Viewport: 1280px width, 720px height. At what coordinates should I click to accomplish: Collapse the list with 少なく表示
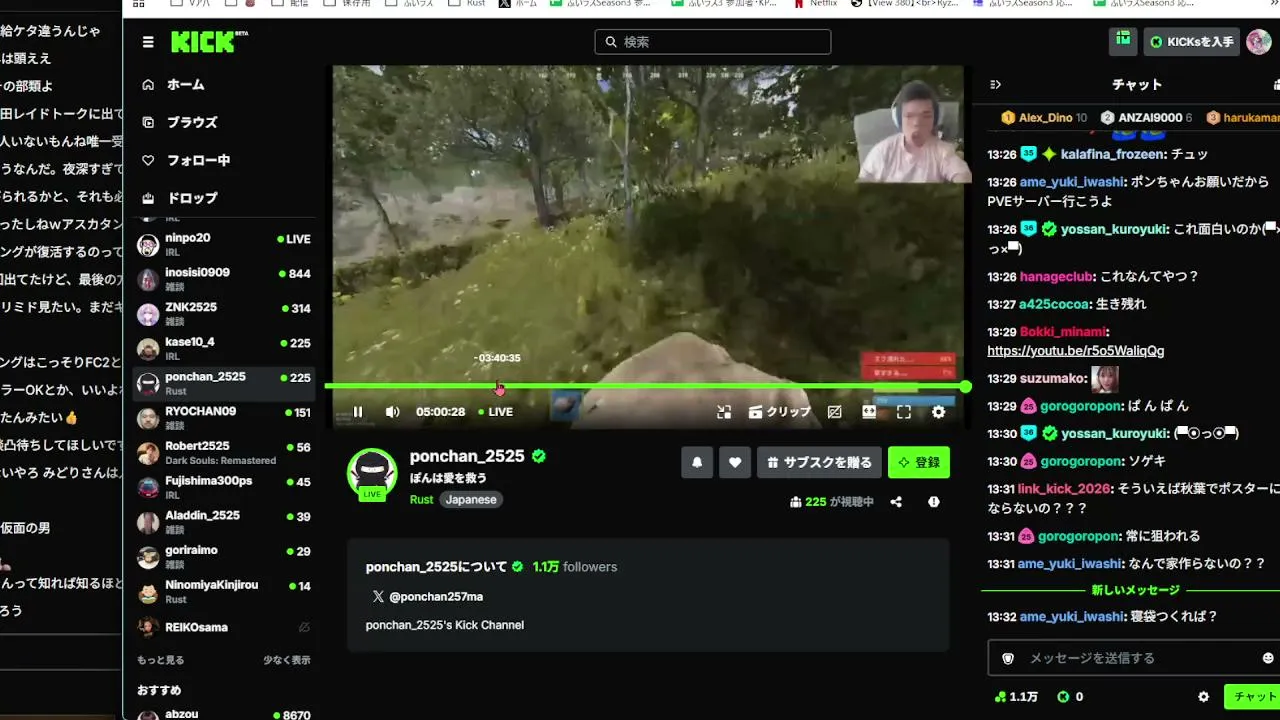click(x=287, y=660)
